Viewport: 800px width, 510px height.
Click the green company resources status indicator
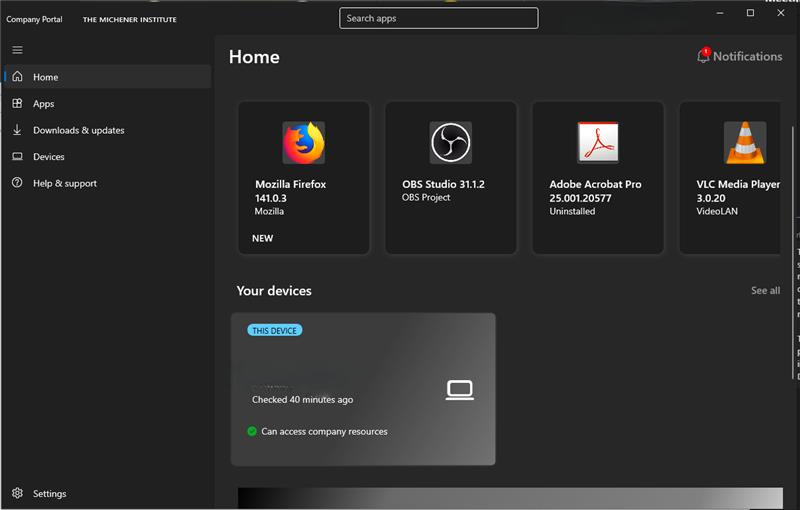pos(252,431)
